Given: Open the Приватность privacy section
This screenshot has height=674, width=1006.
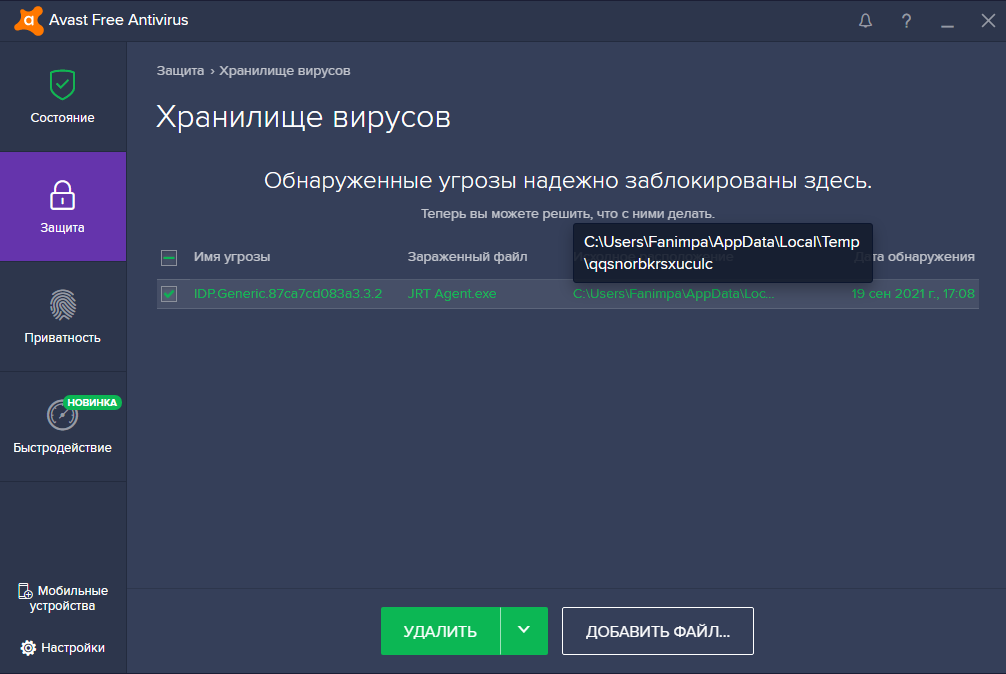Looking at the screenshot, I should tap(63, 317).
